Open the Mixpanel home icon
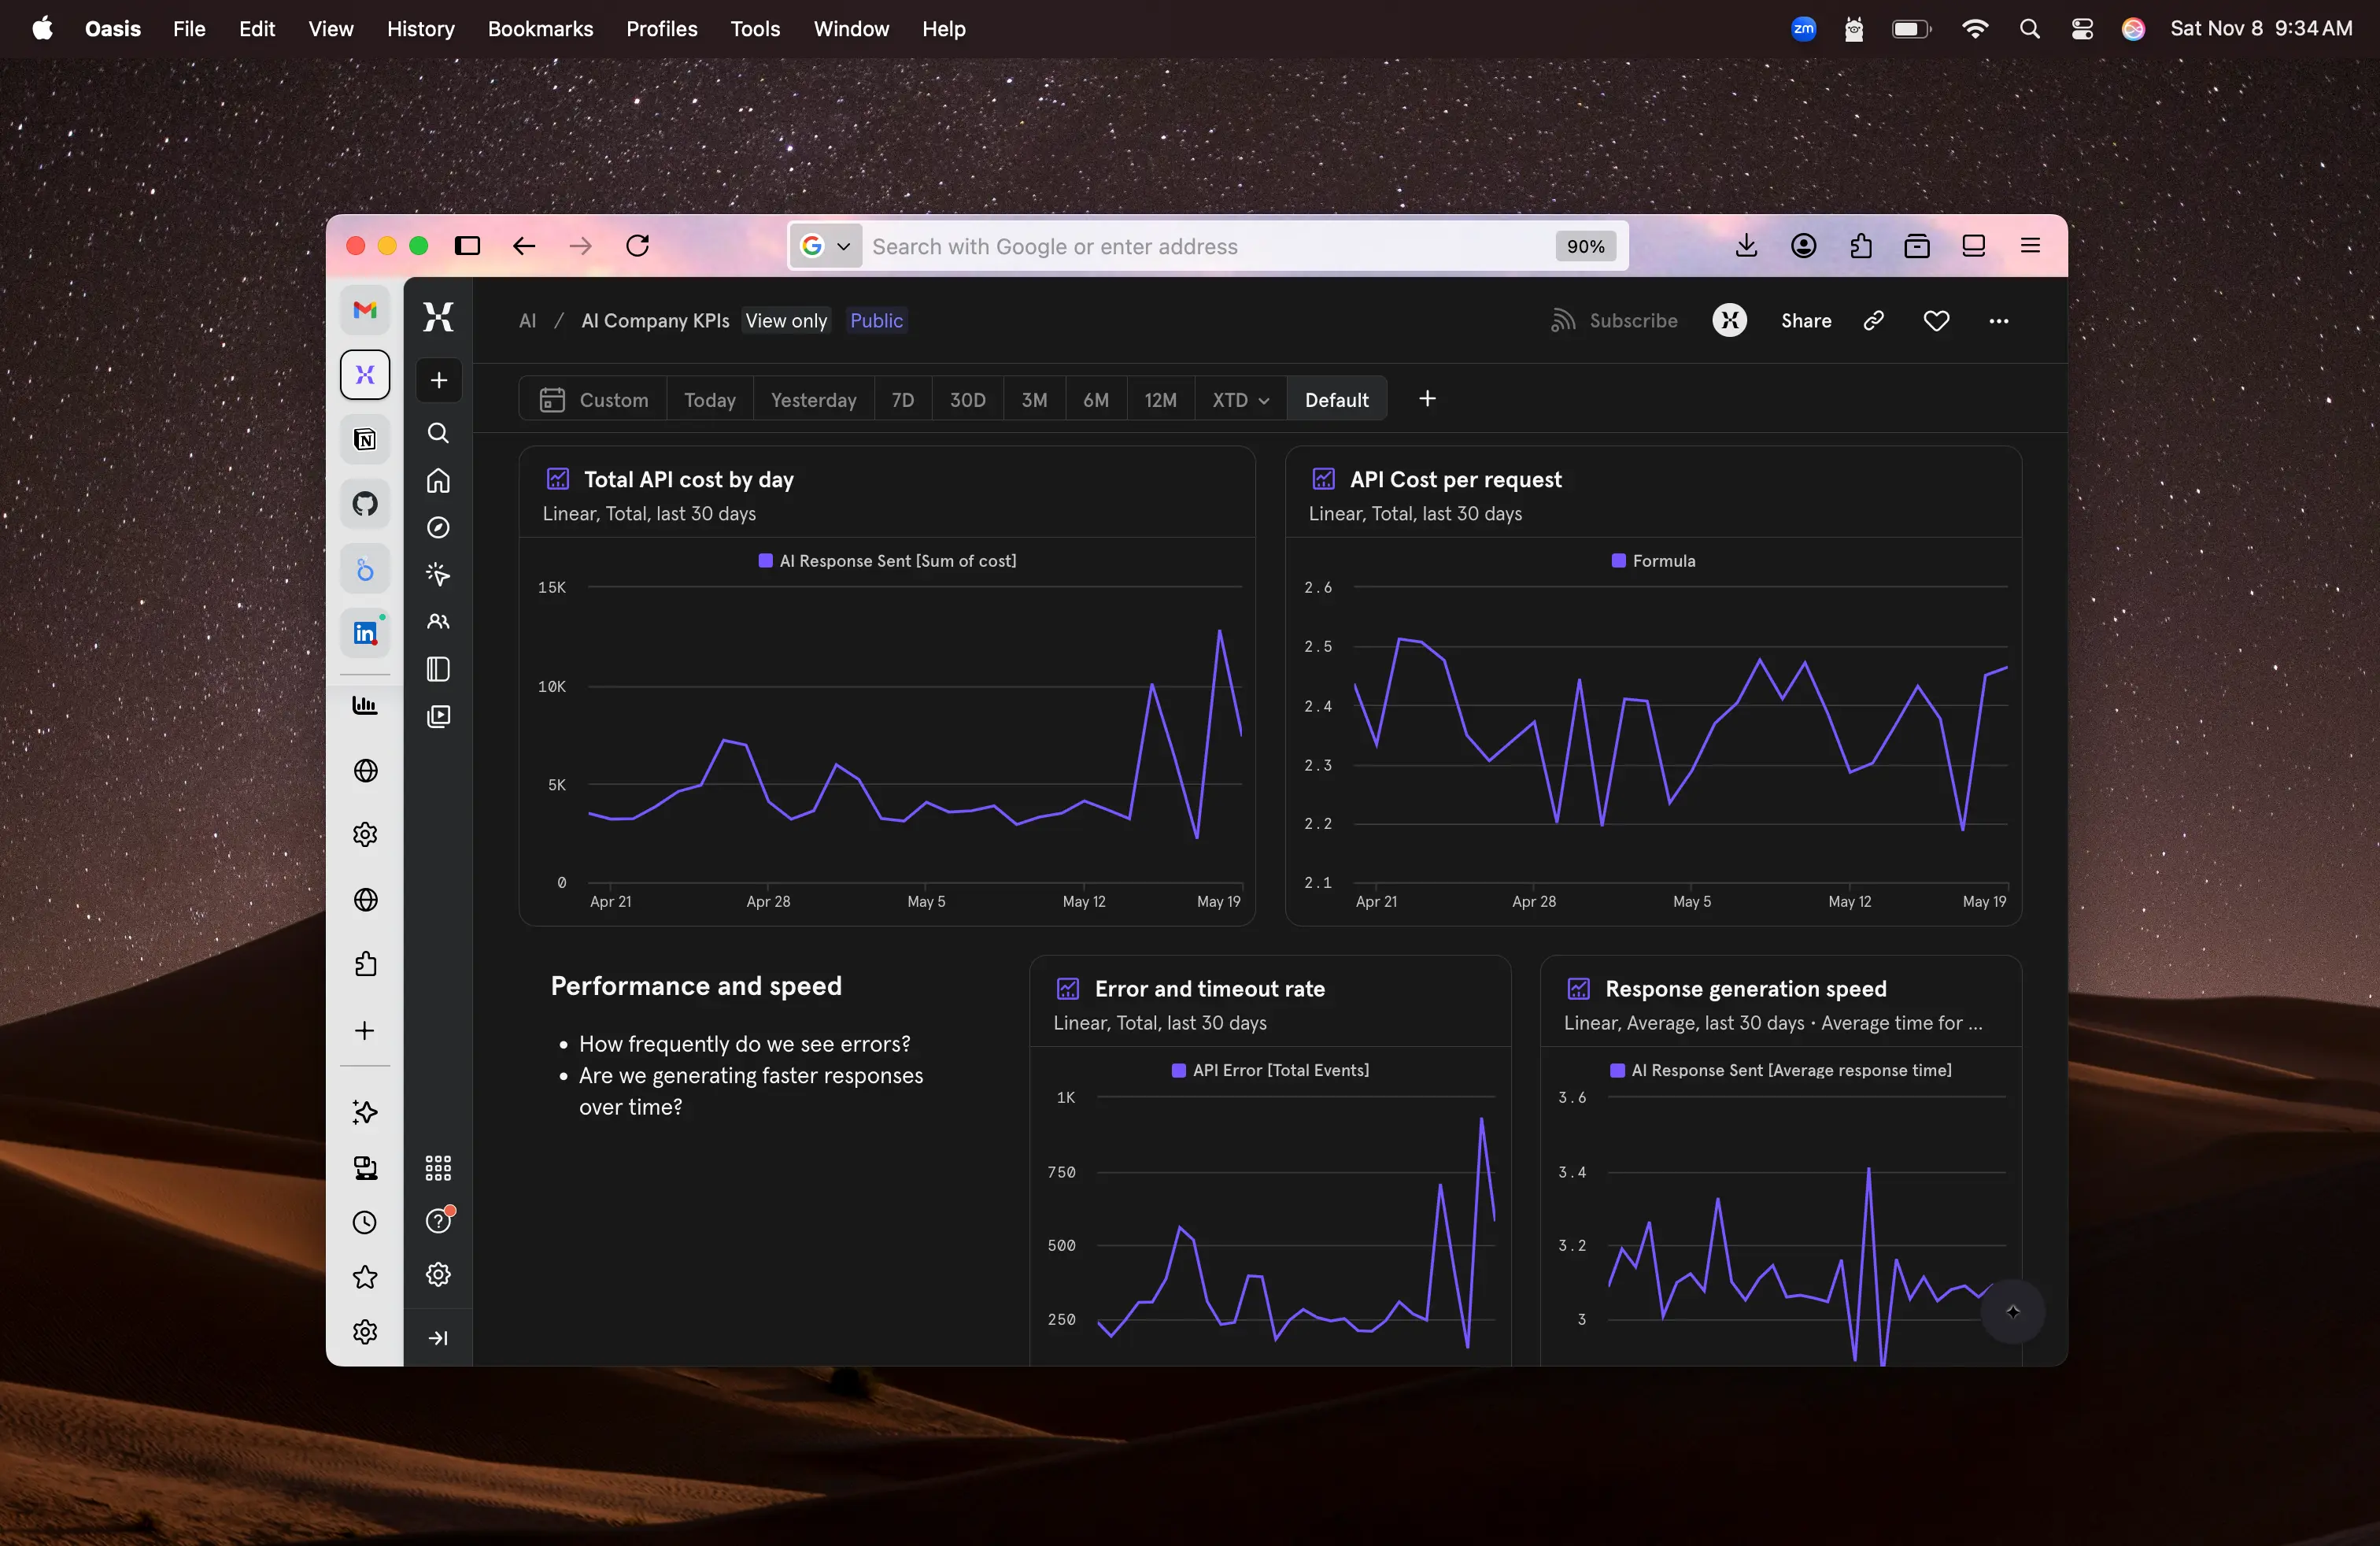This screenshot has width=2380, height=1546. click(x=438, y=481)
